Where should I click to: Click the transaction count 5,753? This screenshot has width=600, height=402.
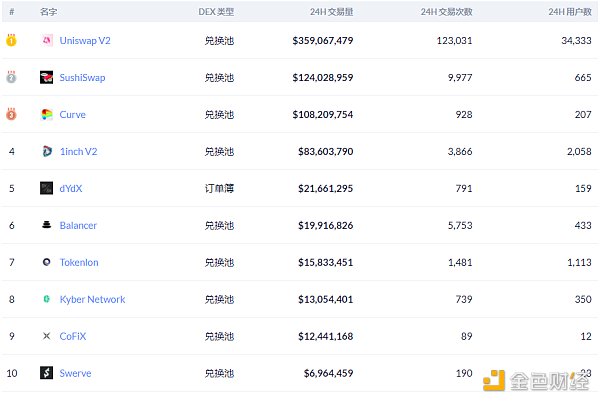tap(460, 225)
